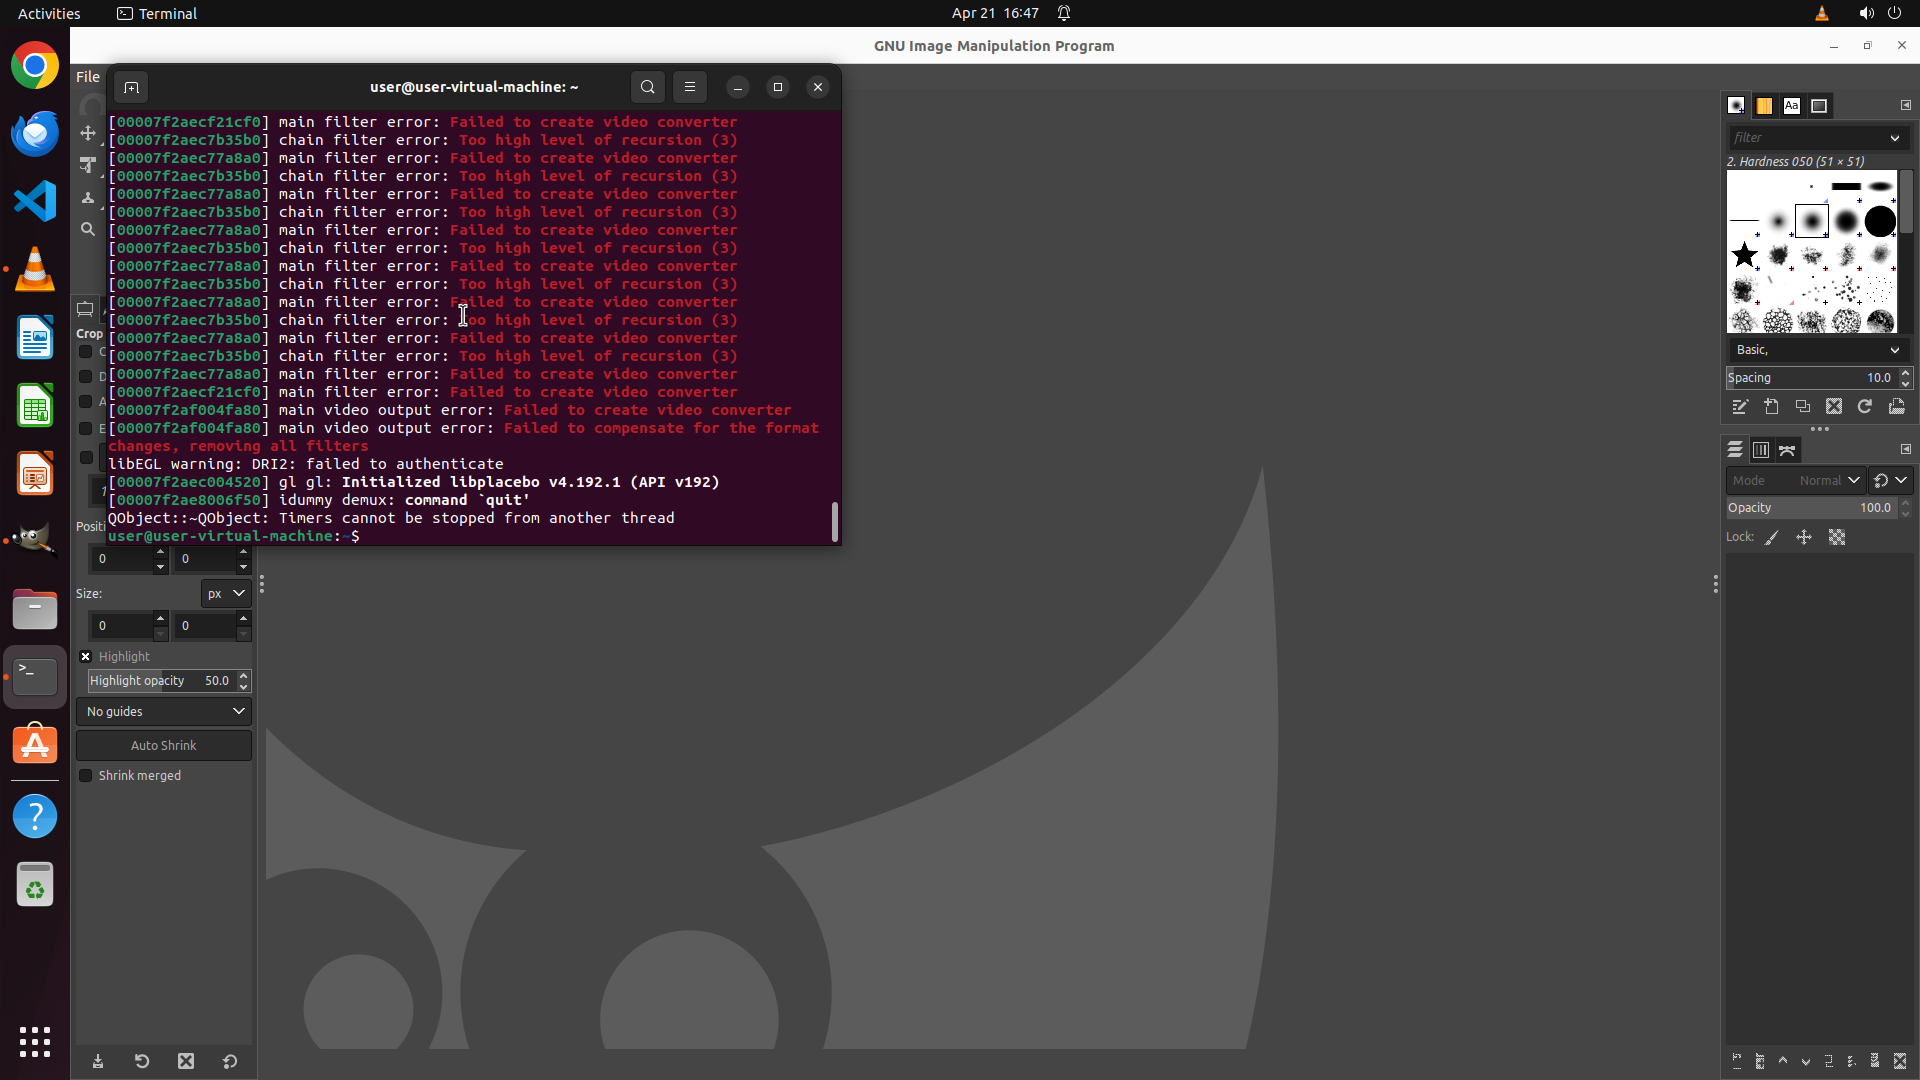Screen dimensions: 1920x1080
Task: Adjust the Highlight opacity slider
Action: [x=160, y=681]
